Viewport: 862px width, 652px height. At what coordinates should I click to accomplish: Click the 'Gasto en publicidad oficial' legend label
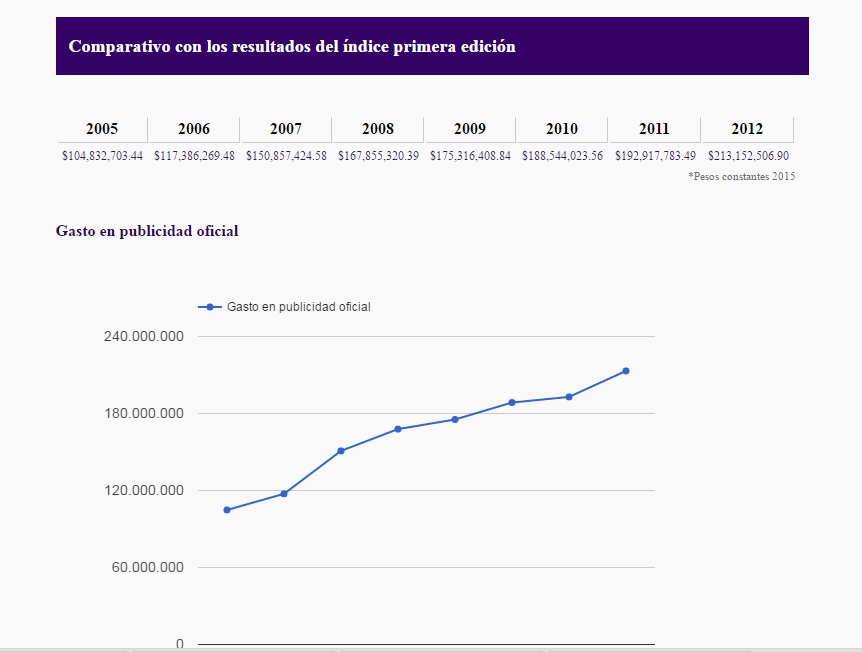[298, 307]
